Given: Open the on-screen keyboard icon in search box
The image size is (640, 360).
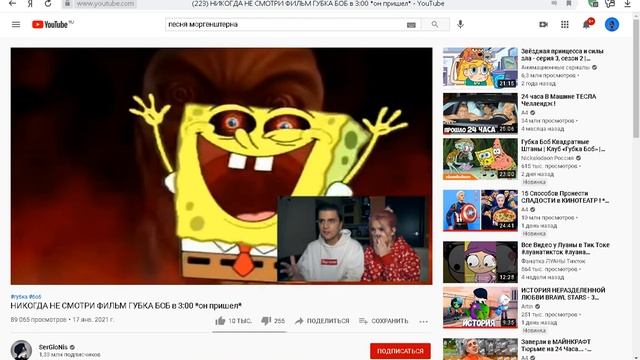Looking at the screenshot, I should click(x=411, y=25).
